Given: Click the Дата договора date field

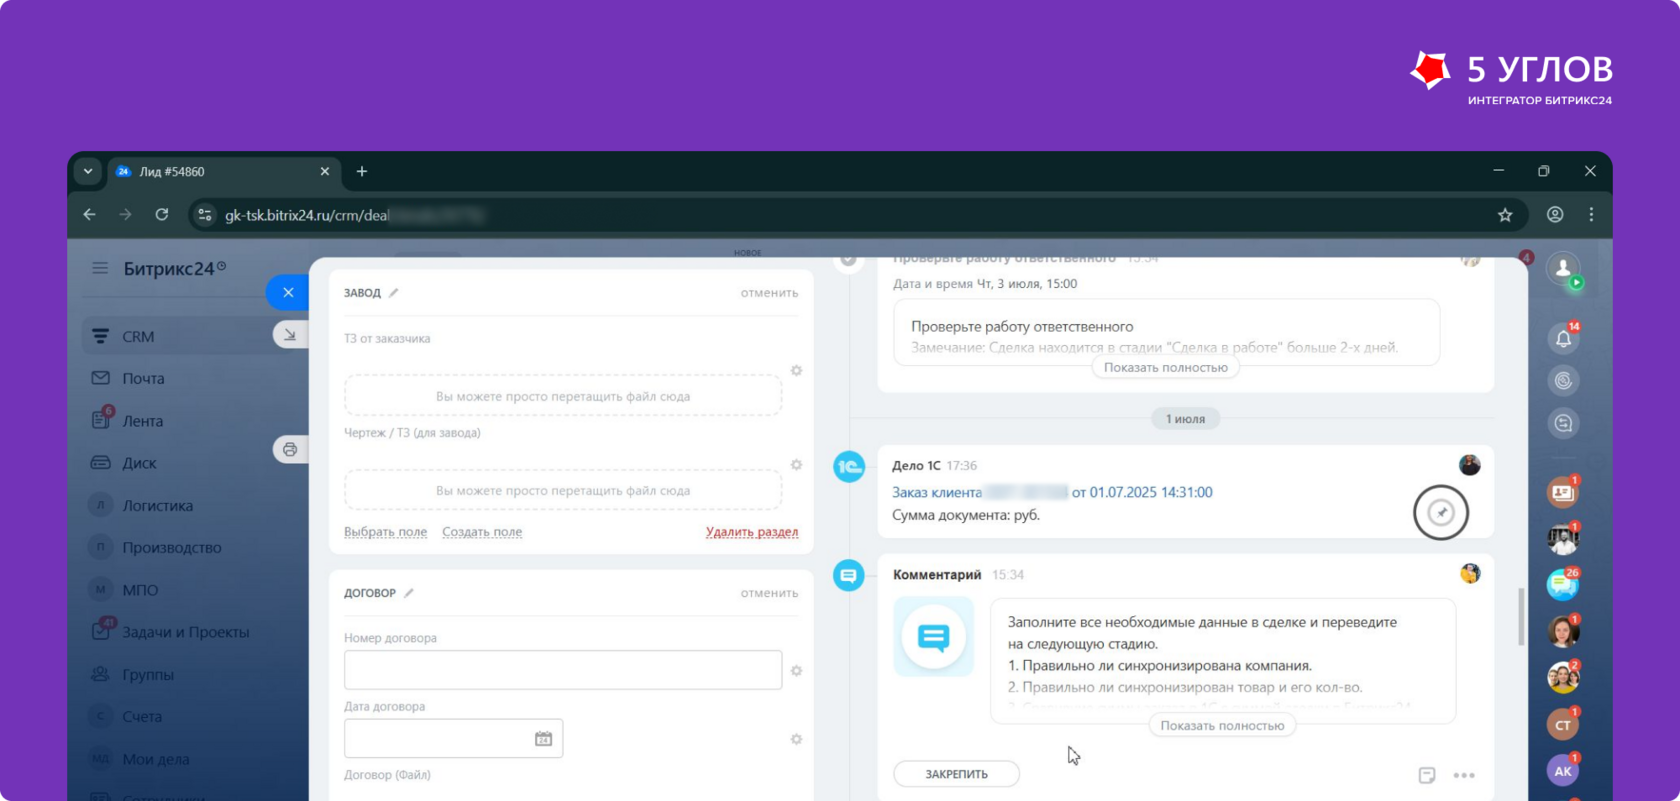Looking at the screenshot, I should (x=453, y=739).
